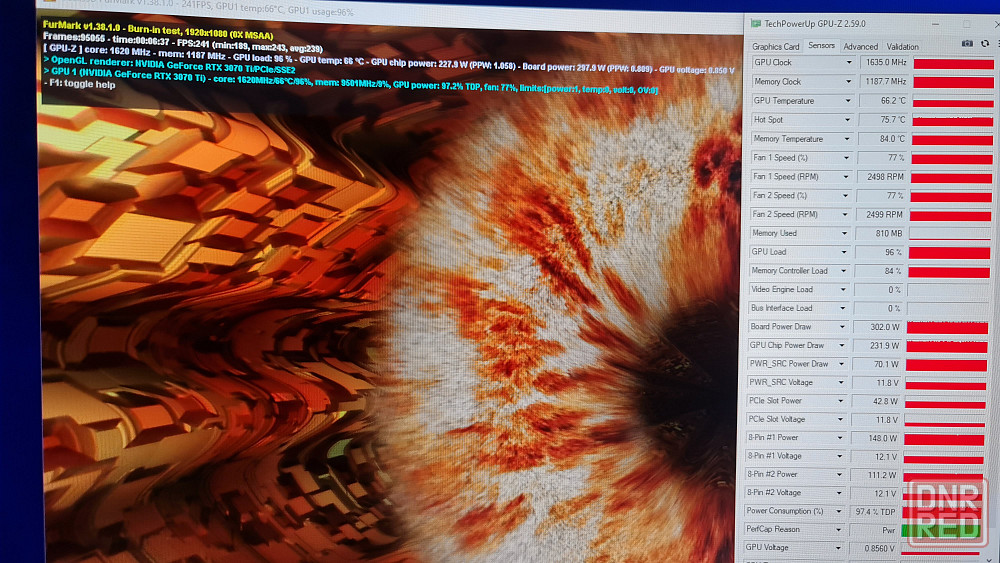Expand the PerfCap Reason dropdown

[838, 529]
